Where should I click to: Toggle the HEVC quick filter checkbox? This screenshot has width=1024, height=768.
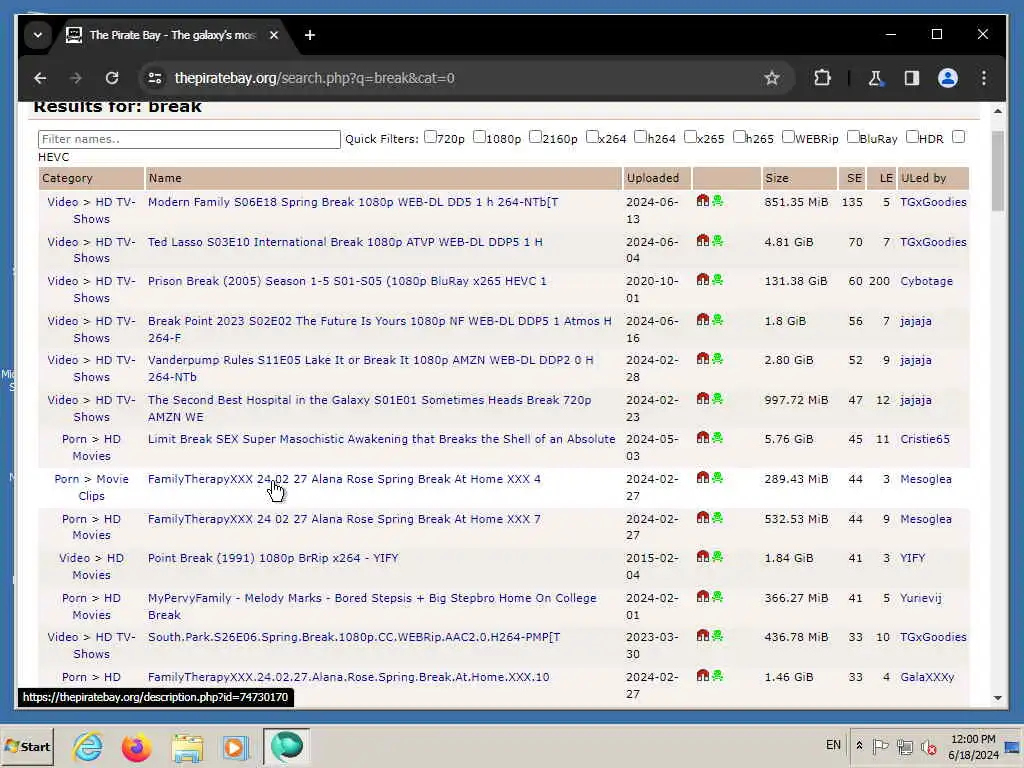pyautogui.click(x=959, y=137)
